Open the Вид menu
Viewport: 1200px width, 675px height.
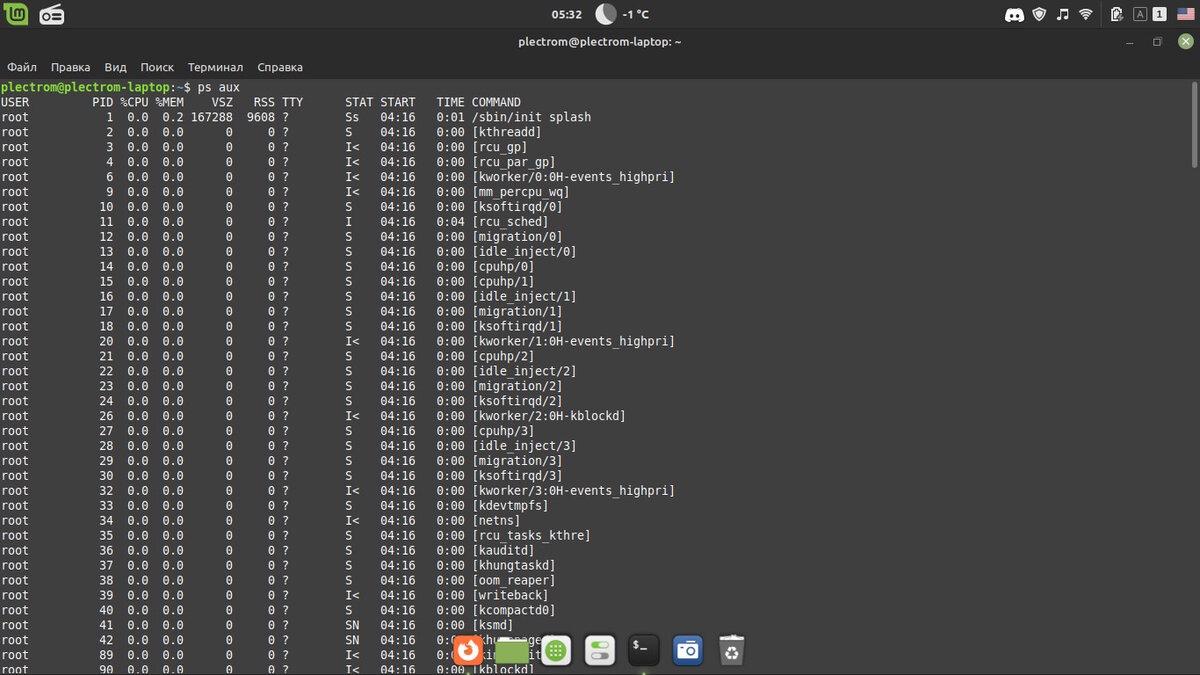click(116, 67)
